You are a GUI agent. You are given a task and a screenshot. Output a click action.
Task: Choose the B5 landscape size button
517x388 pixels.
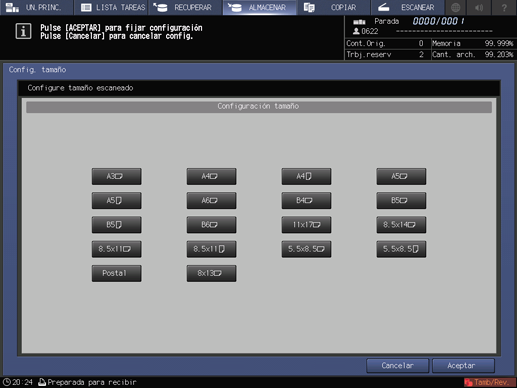pos(401,201)
